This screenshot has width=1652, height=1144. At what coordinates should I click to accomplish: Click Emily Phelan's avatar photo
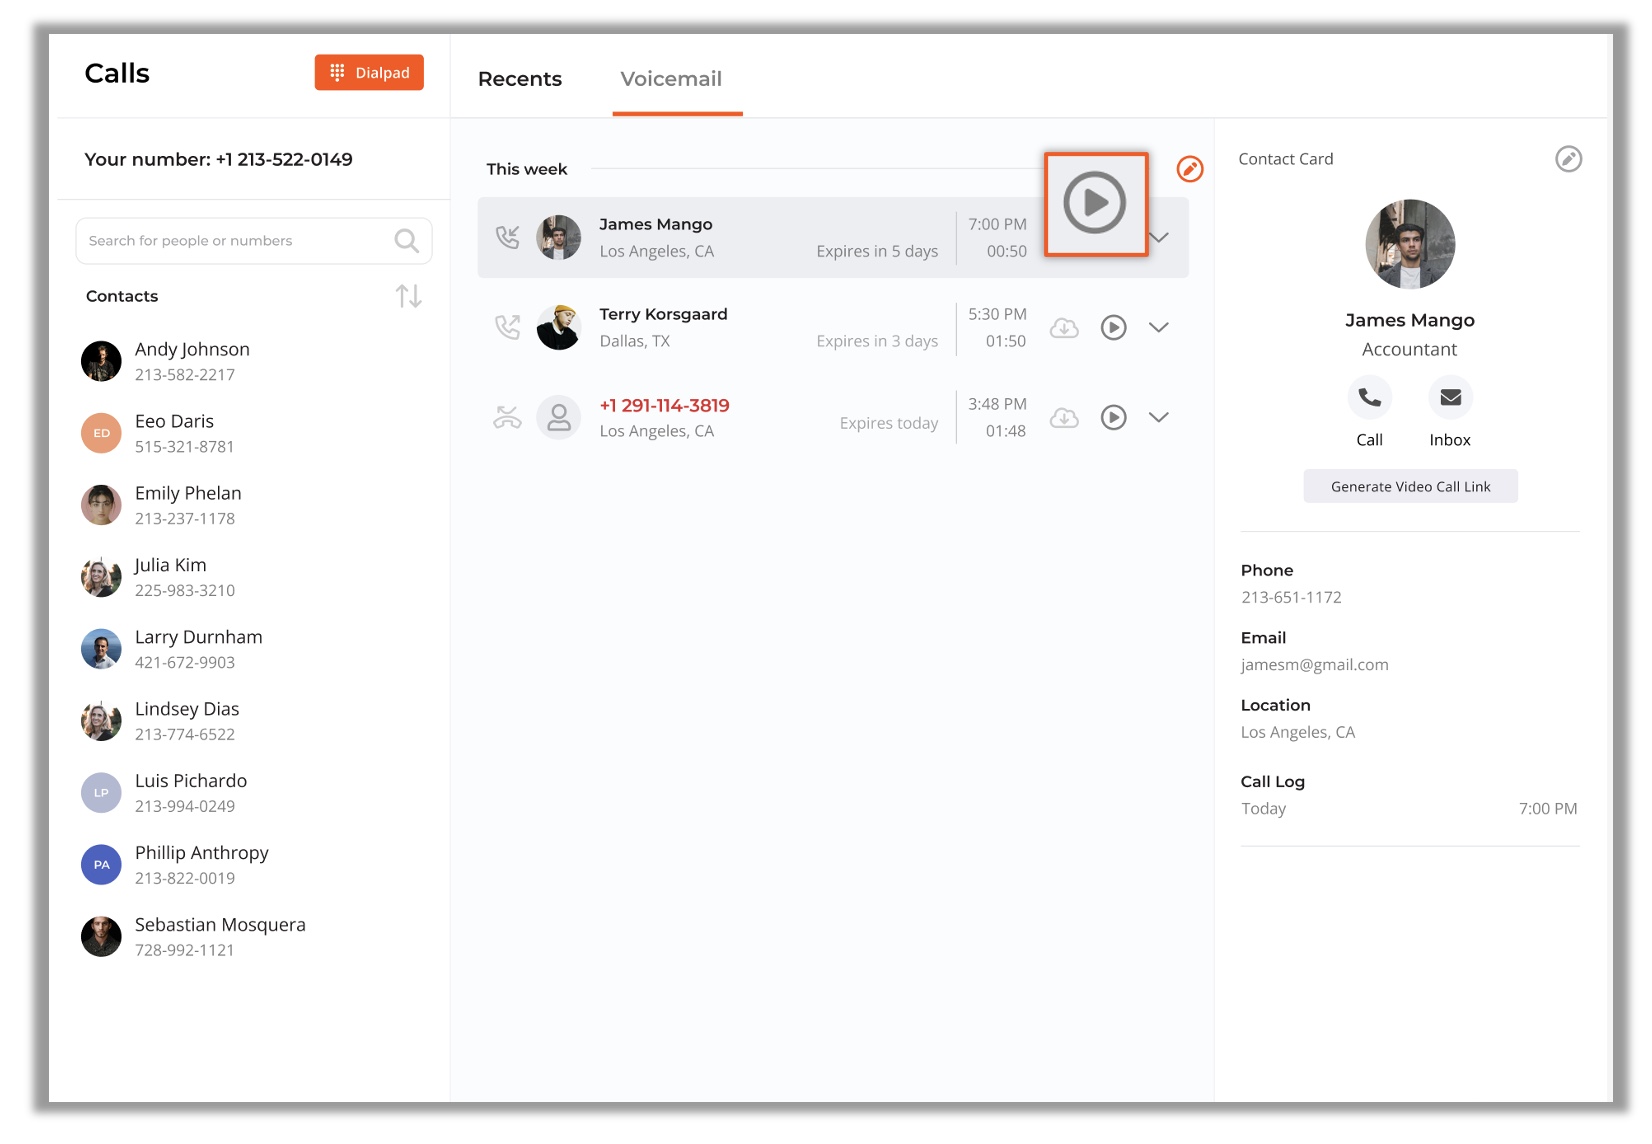(x=101, y=506)
